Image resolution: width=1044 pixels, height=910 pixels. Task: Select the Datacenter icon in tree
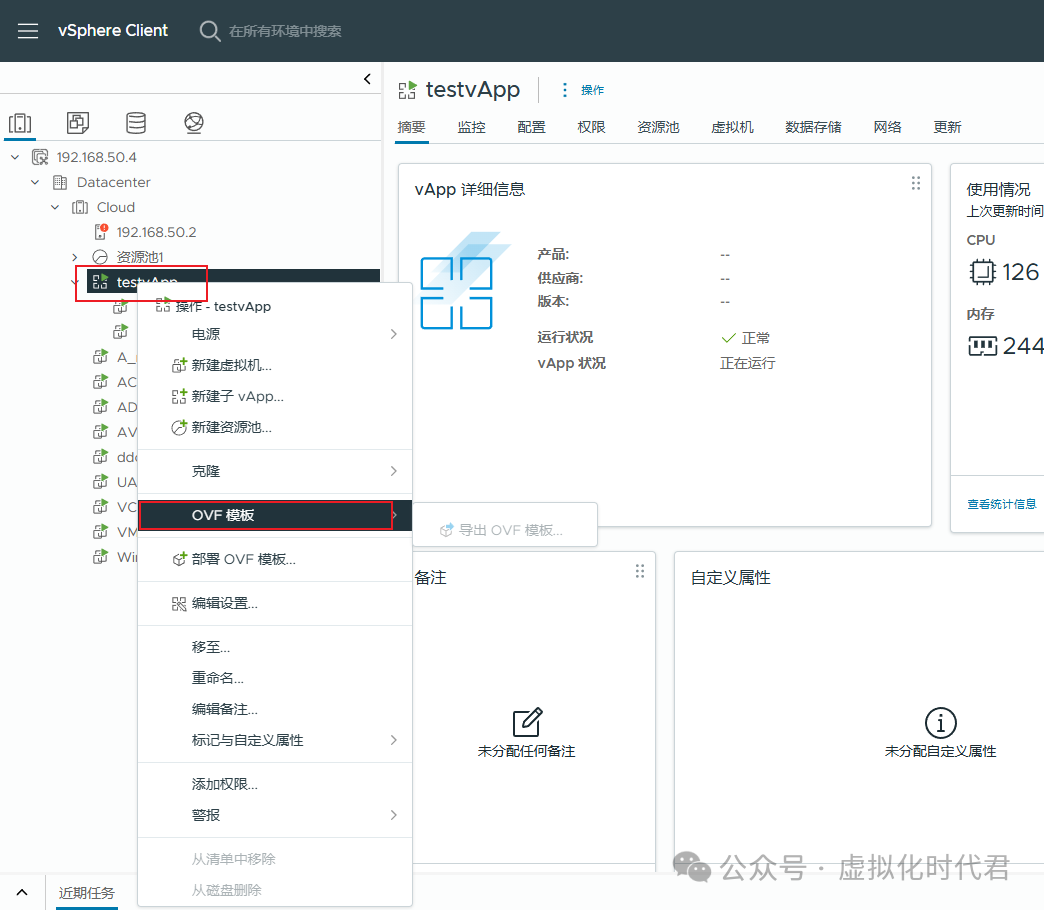tap(60, 182)
